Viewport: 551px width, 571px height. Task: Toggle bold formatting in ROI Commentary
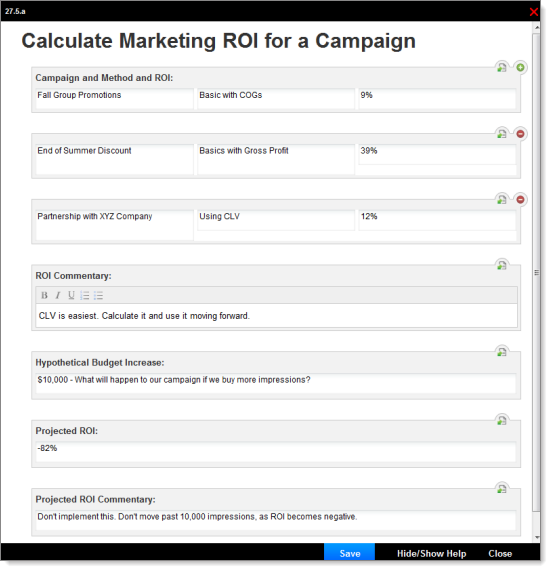pos(44,295)
